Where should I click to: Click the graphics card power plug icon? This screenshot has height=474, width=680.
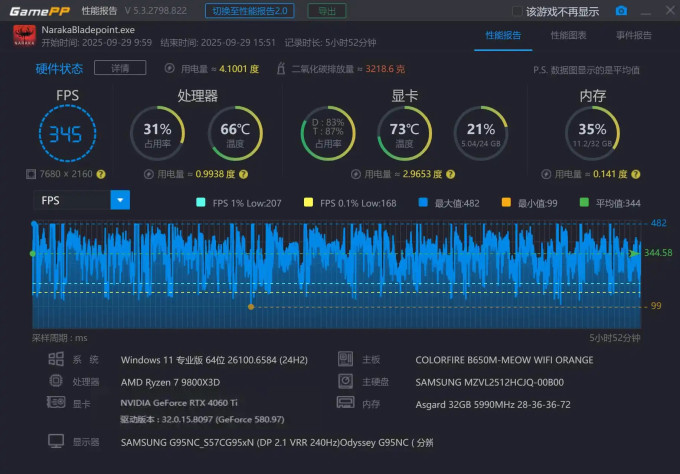click(x=356, y=174)
